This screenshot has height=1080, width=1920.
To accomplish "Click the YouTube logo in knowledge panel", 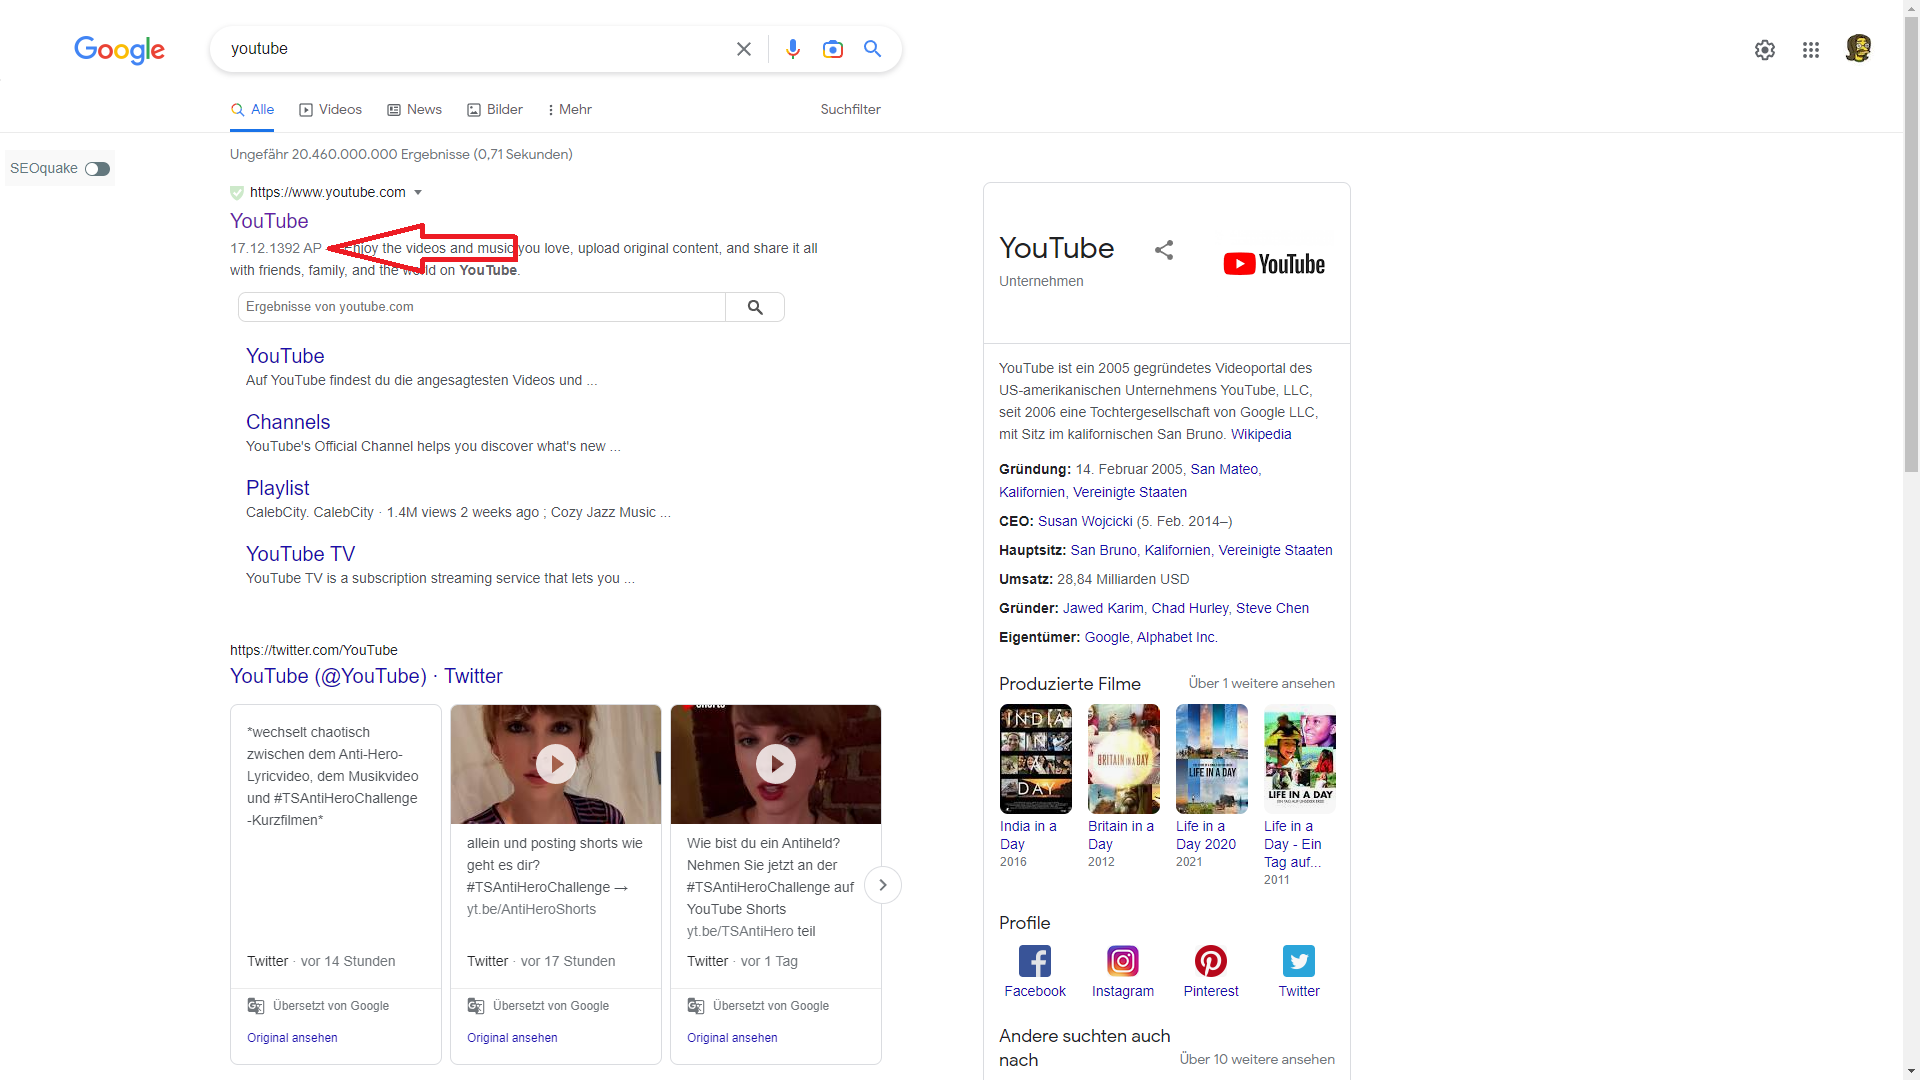I will (1274, 264).
